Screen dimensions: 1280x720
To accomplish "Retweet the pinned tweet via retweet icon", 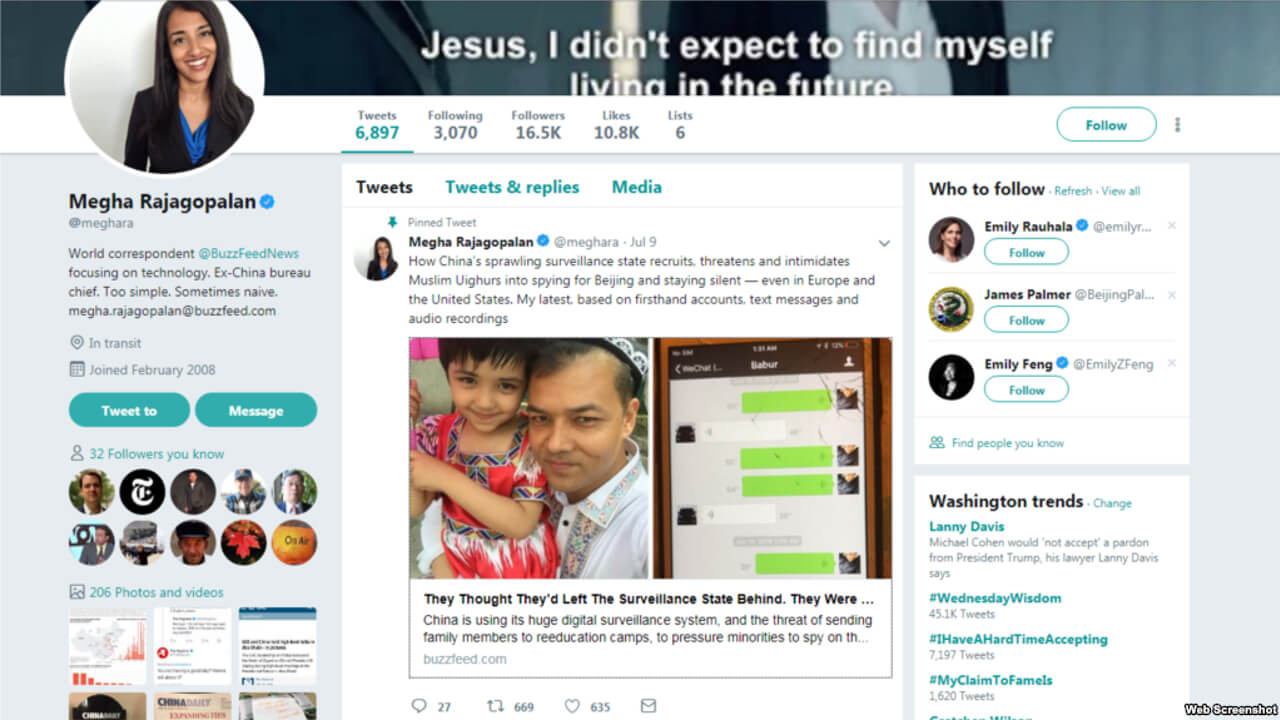I will (495, 706).
